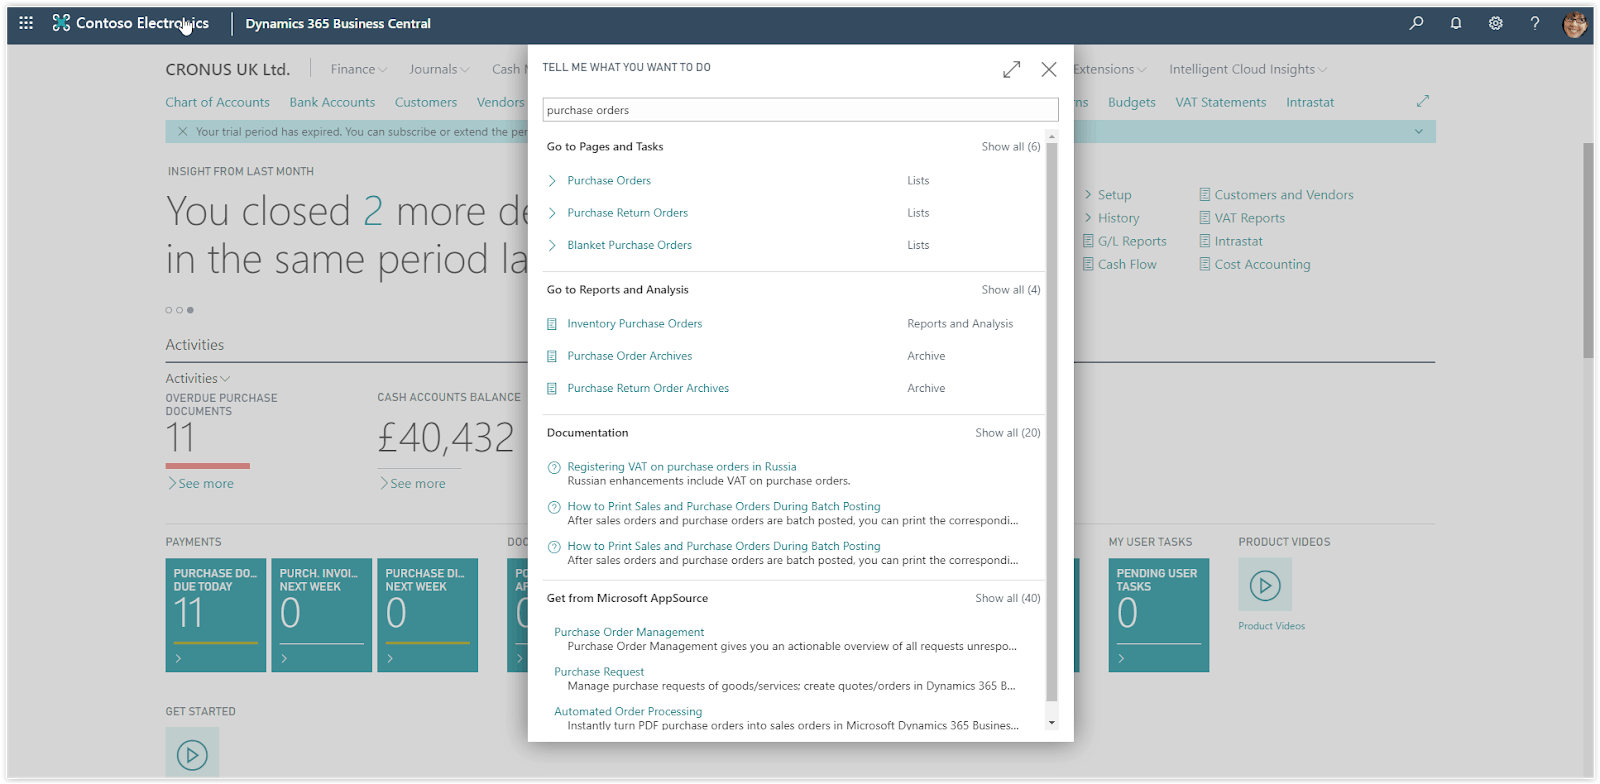The width and height of the screenshot is (1600, 784).
Task: Play the Product Videos icon
Action: (x=1265, y=585)
